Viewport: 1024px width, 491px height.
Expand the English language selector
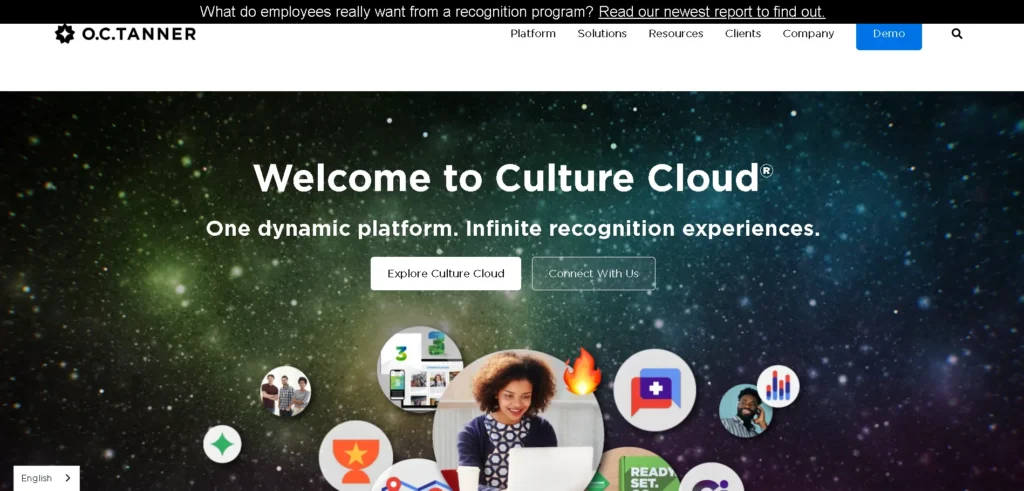(x=46, y=478)
